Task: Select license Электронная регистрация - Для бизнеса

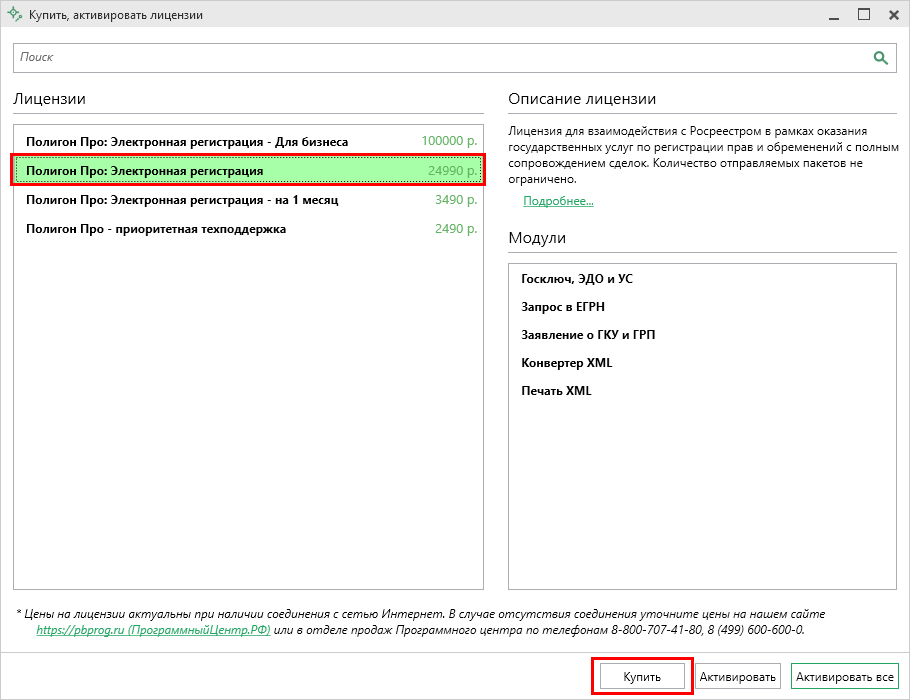Action: [x=248, y=142]
